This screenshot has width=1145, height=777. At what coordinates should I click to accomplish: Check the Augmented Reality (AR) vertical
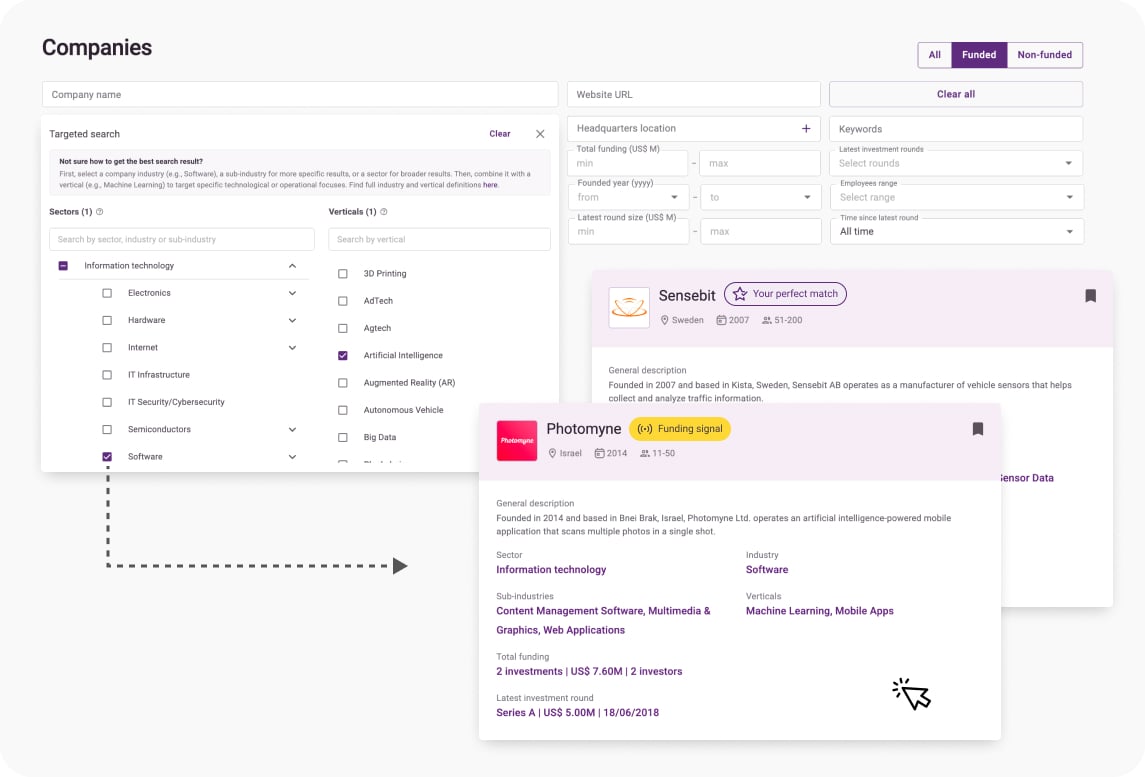(x=342, y=383)
